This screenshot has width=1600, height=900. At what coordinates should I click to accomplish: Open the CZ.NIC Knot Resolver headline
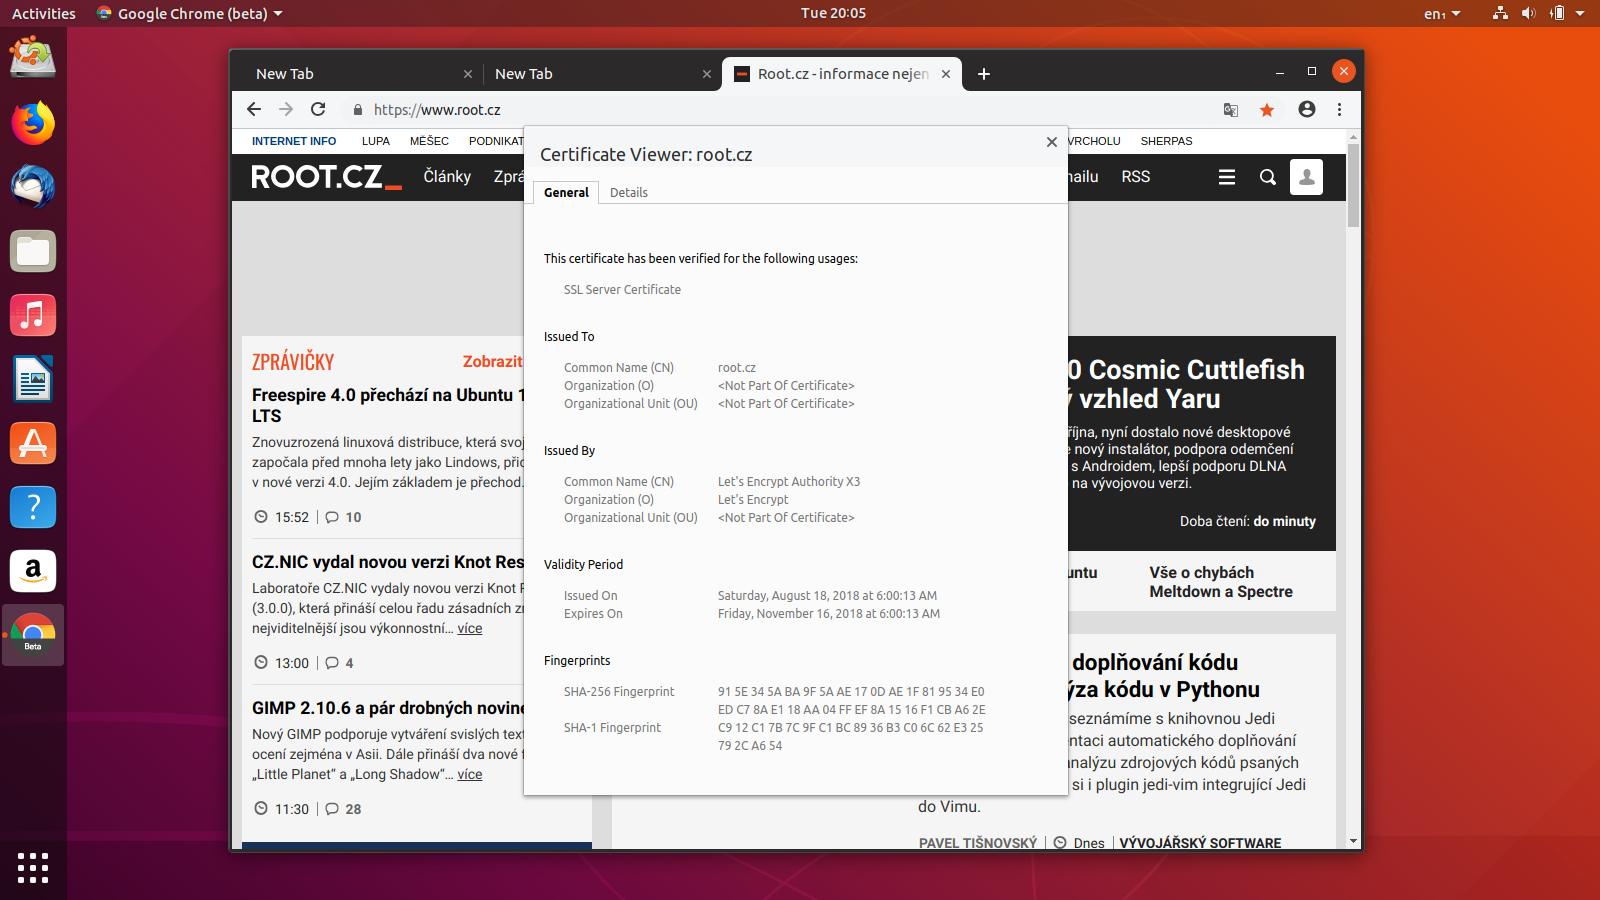click(x=388, y=562)
